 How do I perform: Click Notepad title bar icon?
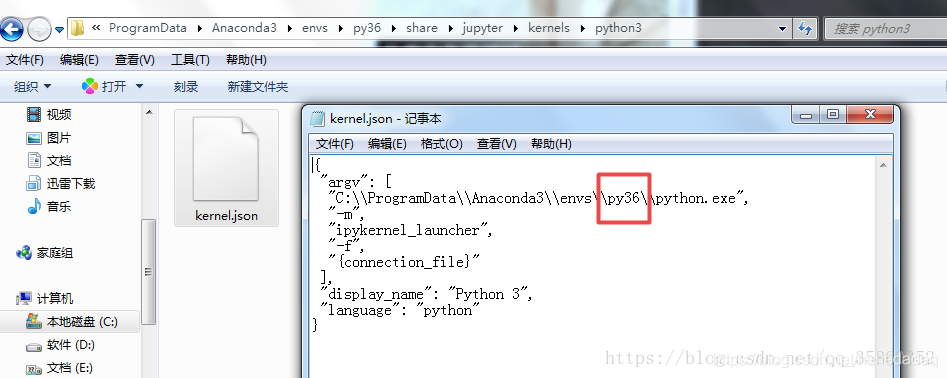(x=317, y=119)
